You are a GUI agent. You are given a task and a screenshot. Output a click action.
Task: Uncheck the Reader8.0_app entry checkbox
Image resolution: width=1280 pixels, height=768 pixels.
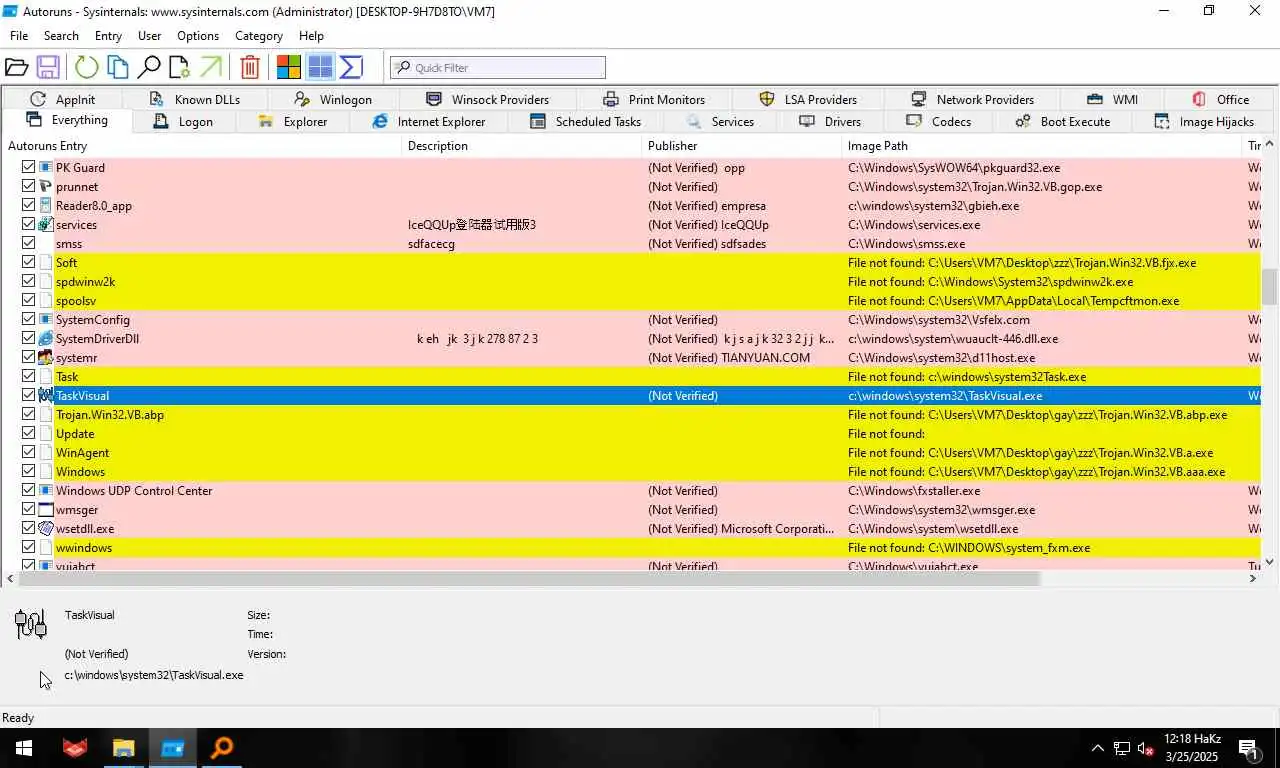tap(28, 205)
